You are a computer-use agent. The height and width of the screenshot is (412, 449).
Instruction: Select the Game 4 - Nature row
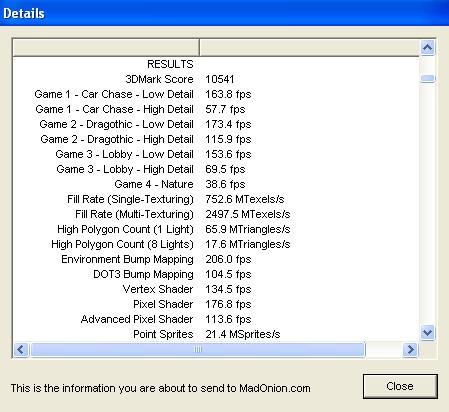(216, 184)
